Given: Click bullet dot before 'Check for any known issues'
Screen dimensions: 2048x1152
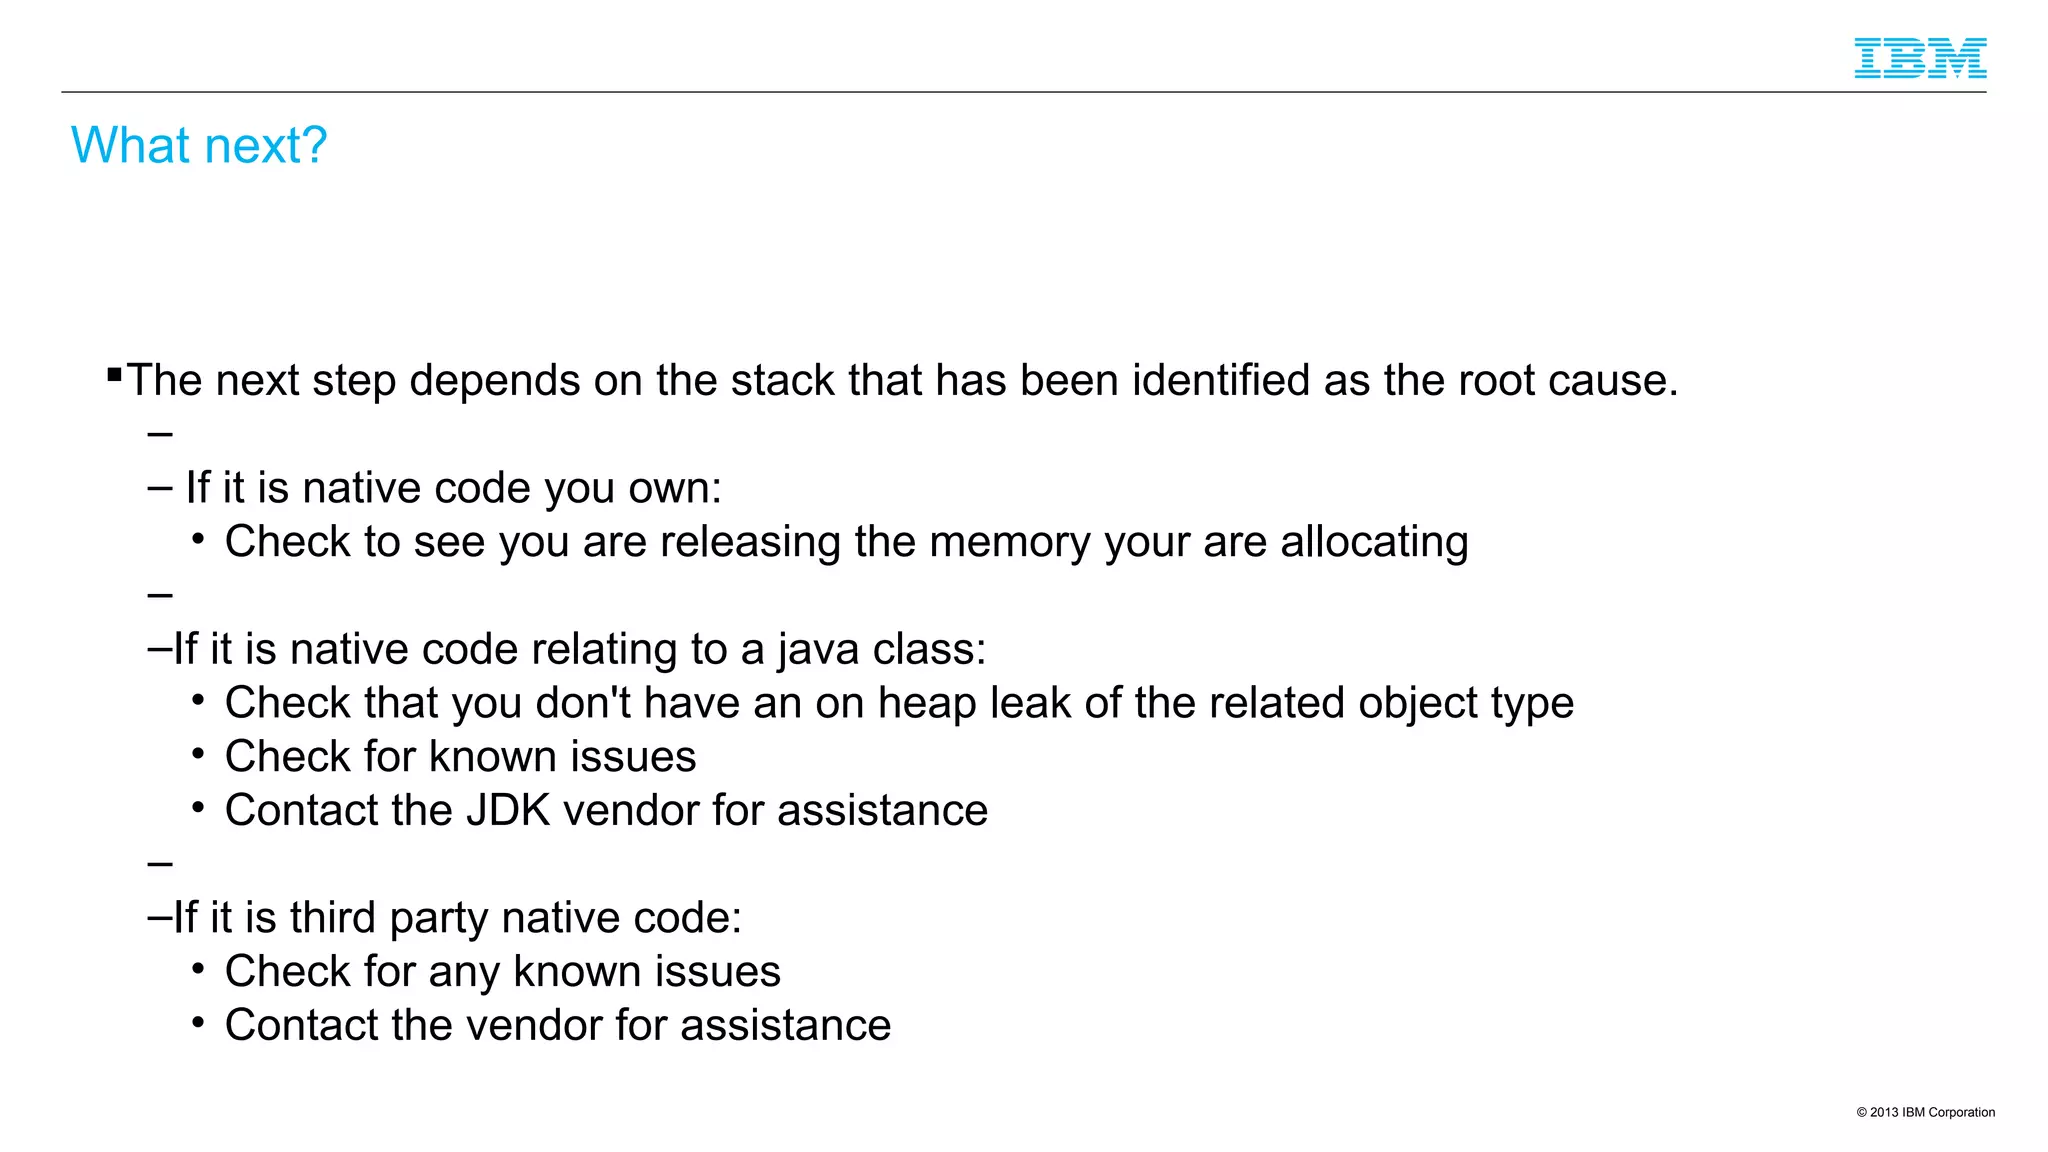Looking at the screenshot, I should point(198,970).
